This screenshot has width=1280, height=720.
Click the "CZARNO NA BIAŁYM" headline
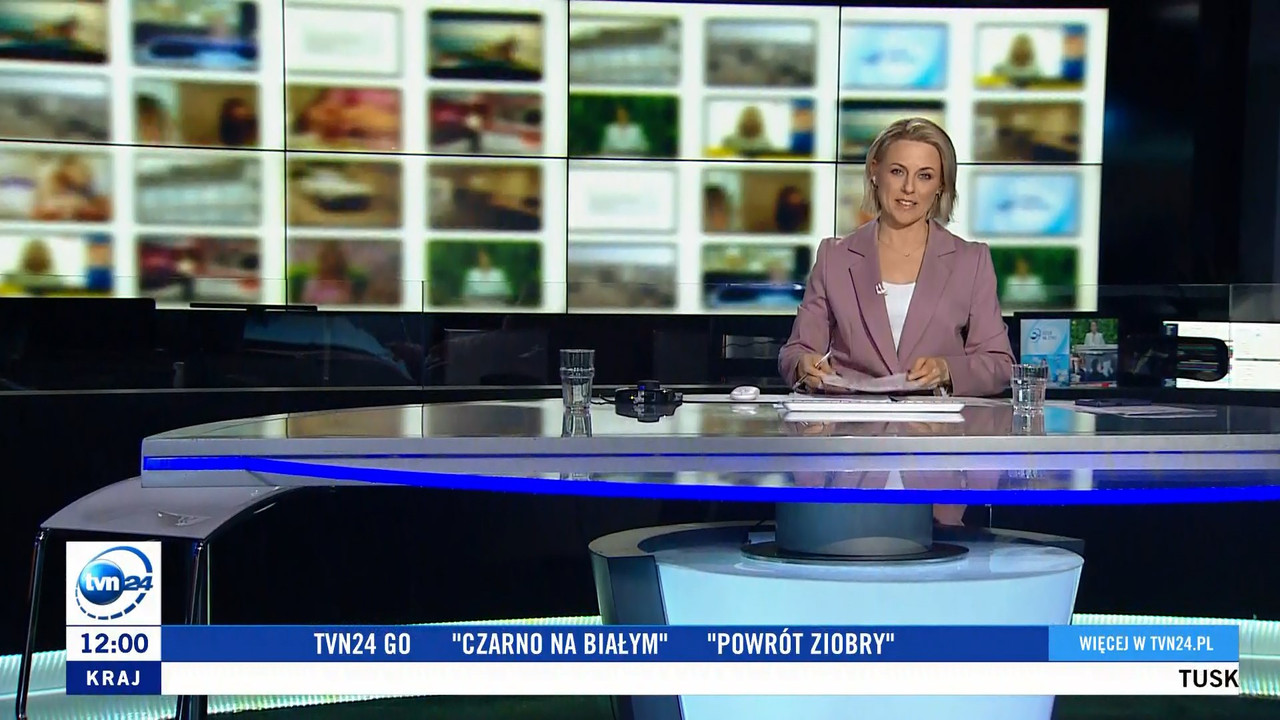click(560, 644)
